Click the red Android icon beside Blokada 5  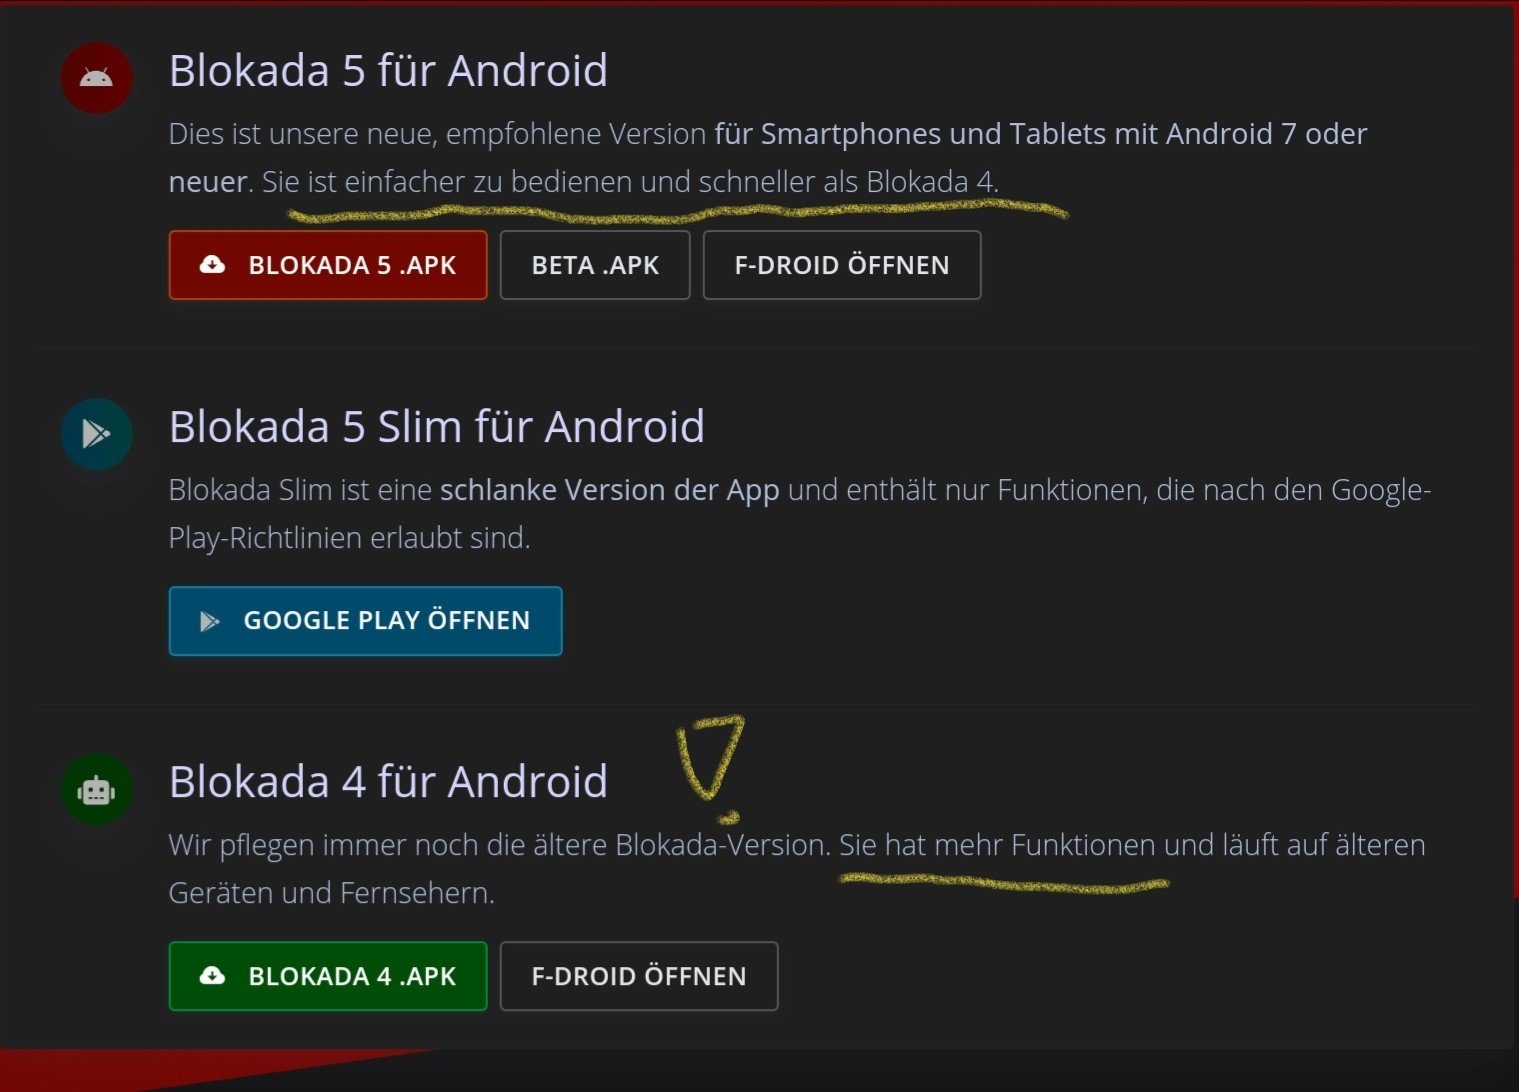(96, 78)
